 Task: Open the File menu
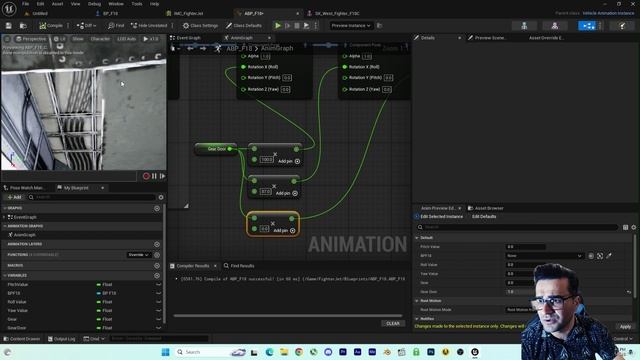click(25, 4)
